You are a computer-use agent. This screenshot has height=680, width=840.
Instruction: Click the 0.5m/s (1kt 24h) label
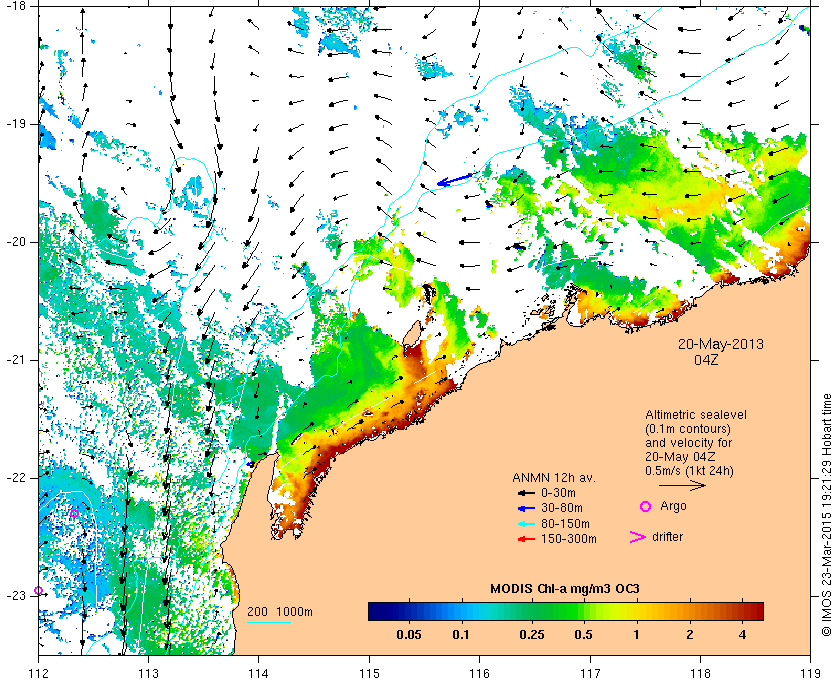pyautogui.click(x=689, y=471)
